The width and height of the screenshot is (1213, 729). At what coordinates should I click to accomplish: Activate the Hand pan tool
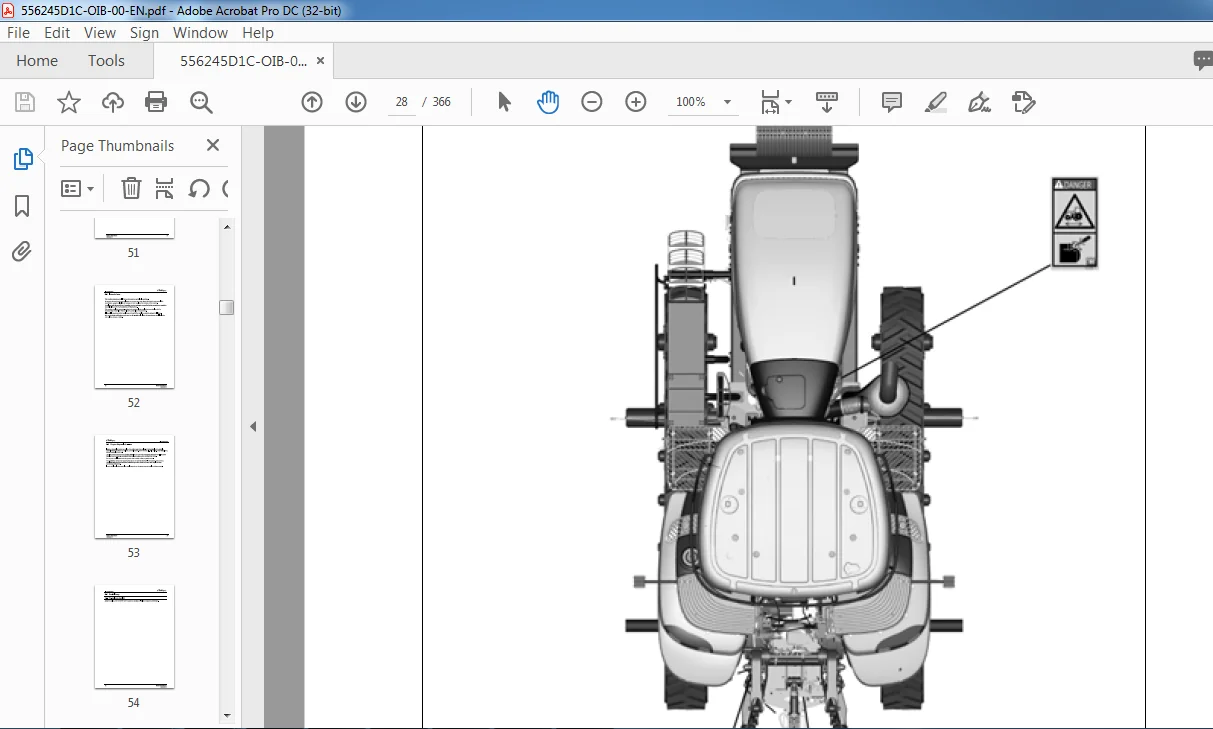(x=548, y=102)
